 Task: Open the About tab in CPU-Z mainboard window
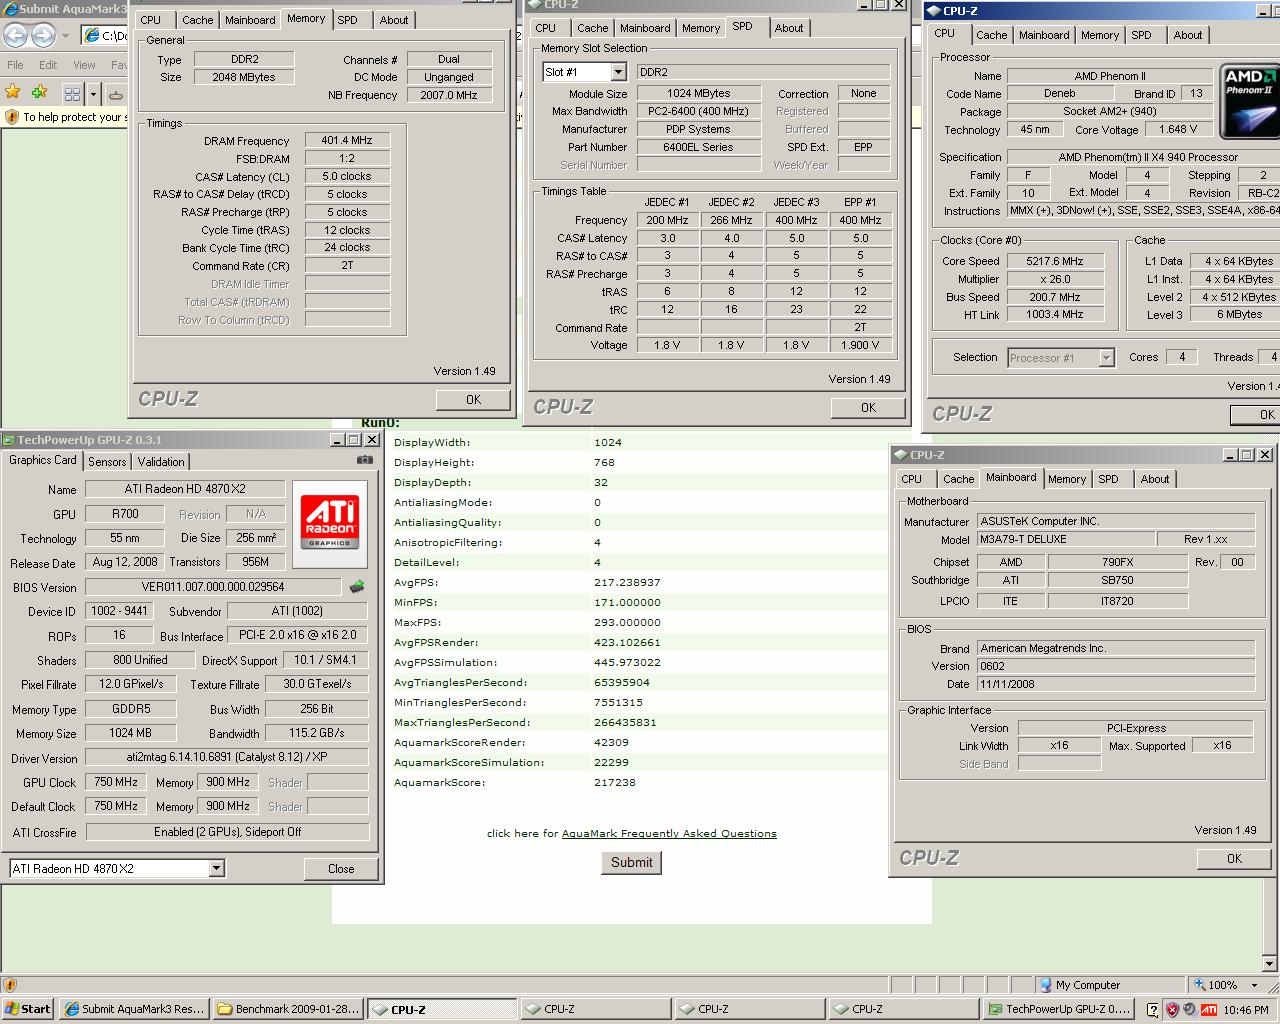(x=1155, y=479)
